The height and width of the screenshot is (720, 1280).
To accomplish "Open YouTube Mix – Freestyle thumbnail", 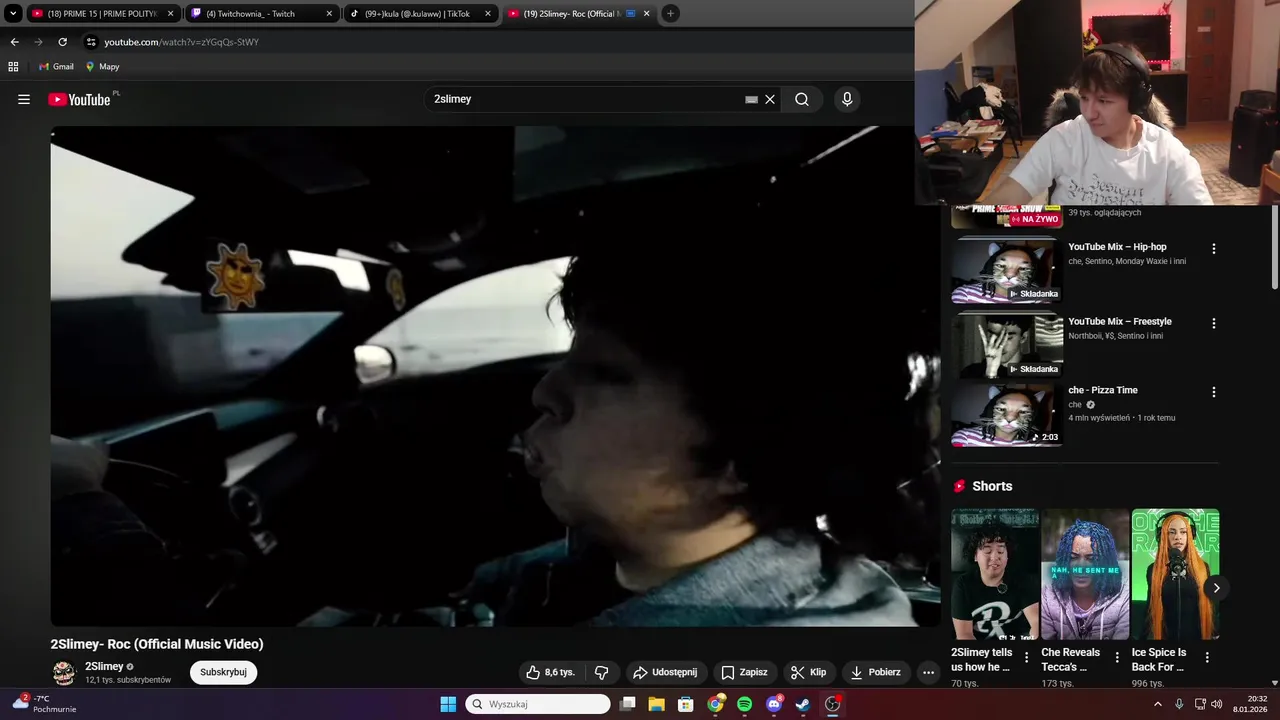I will click(x=1006, y=345).
